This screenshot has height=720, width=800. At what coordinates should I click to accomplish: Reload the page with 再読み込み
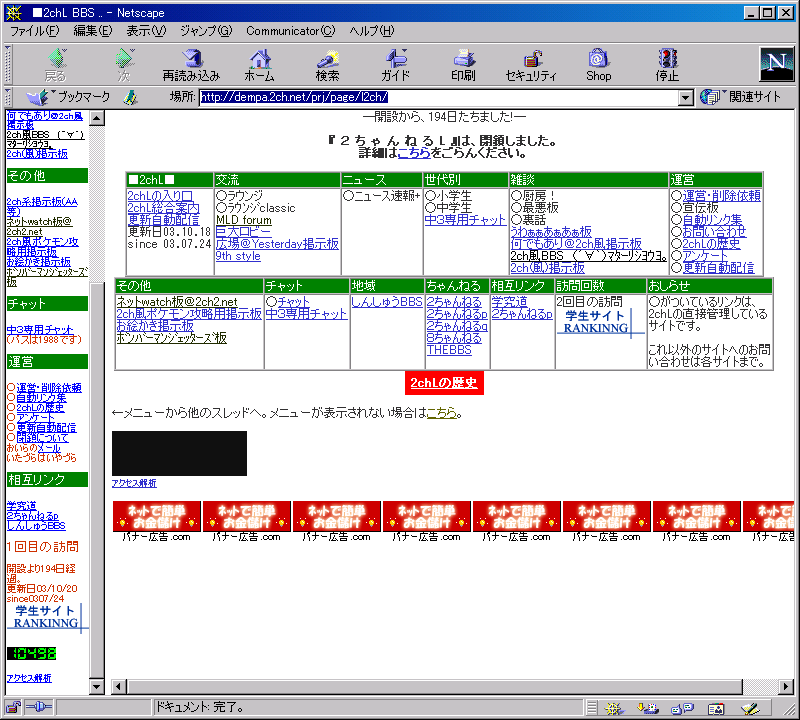coord(191,64)
